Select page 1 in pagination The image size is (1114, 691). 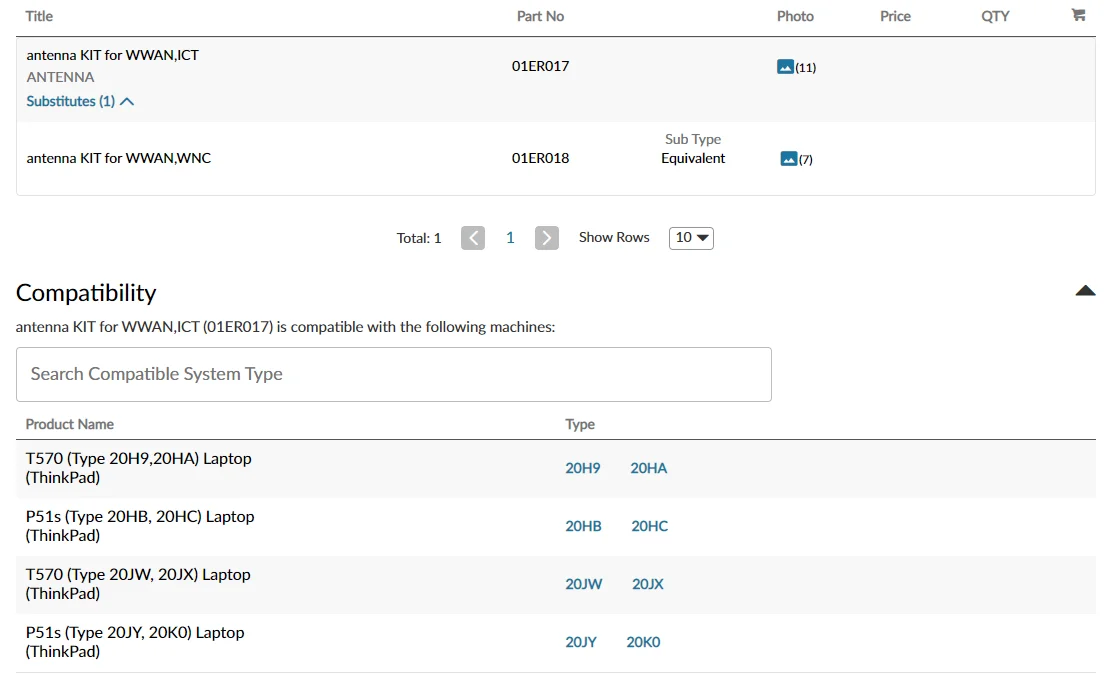pyautogui.click(x=510, y=238)
